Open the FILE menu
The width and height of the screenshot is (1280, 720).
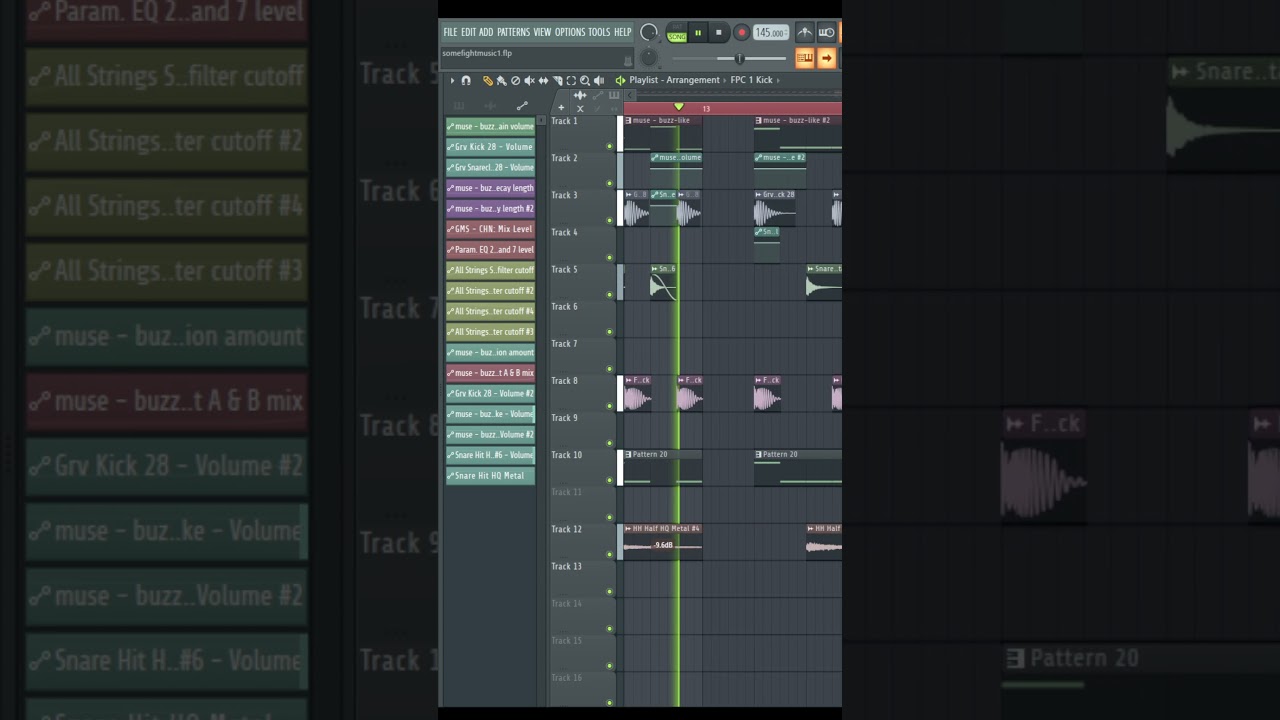pos(450,32)
